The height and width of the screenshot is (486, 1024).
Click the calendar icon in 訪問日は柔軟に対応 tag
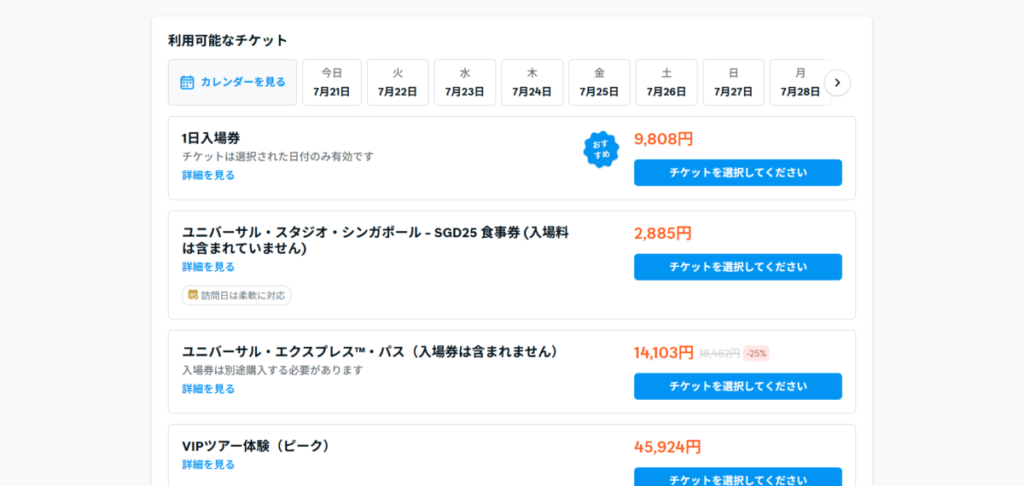[193, 295]
